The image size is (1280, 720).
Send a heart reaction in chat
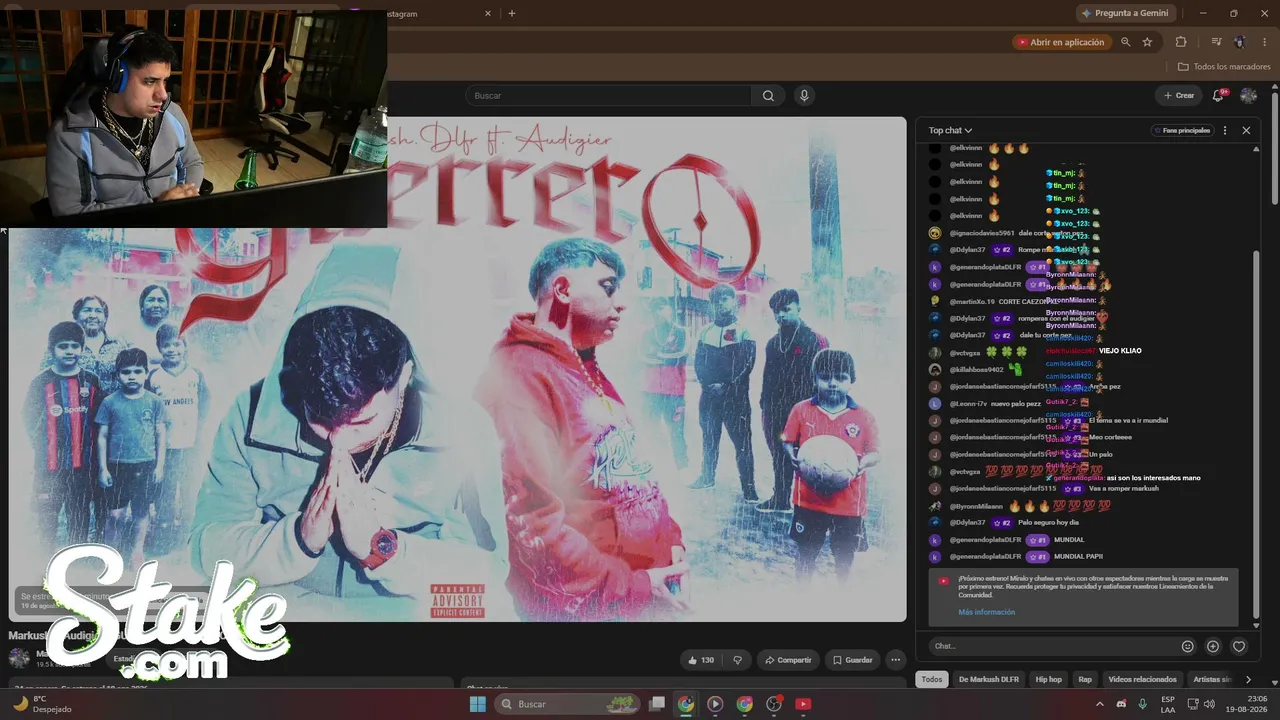[1239, 646]
